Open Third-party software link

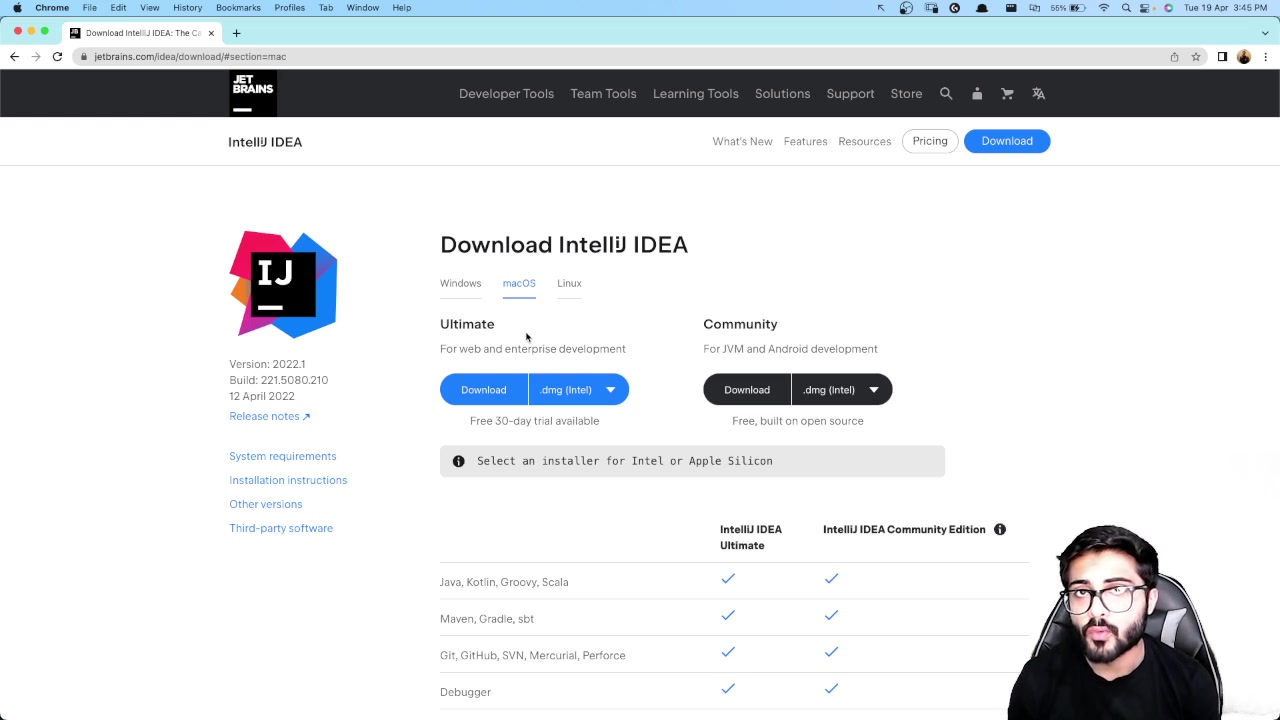281,528
